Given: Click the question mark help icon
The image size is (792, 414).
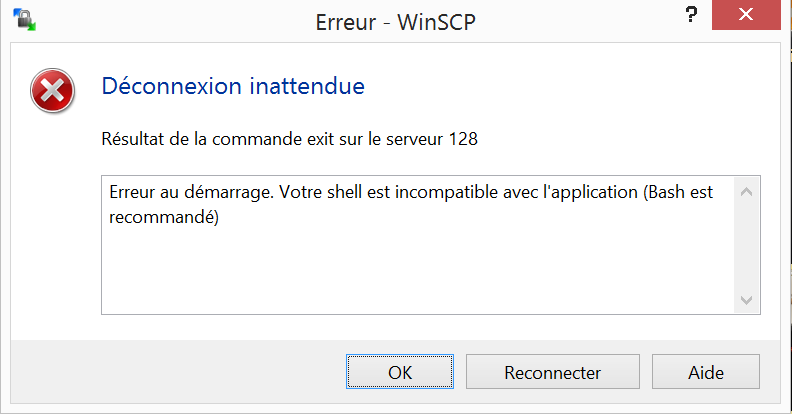Looking at the screenshot, I should click(691, 14).
